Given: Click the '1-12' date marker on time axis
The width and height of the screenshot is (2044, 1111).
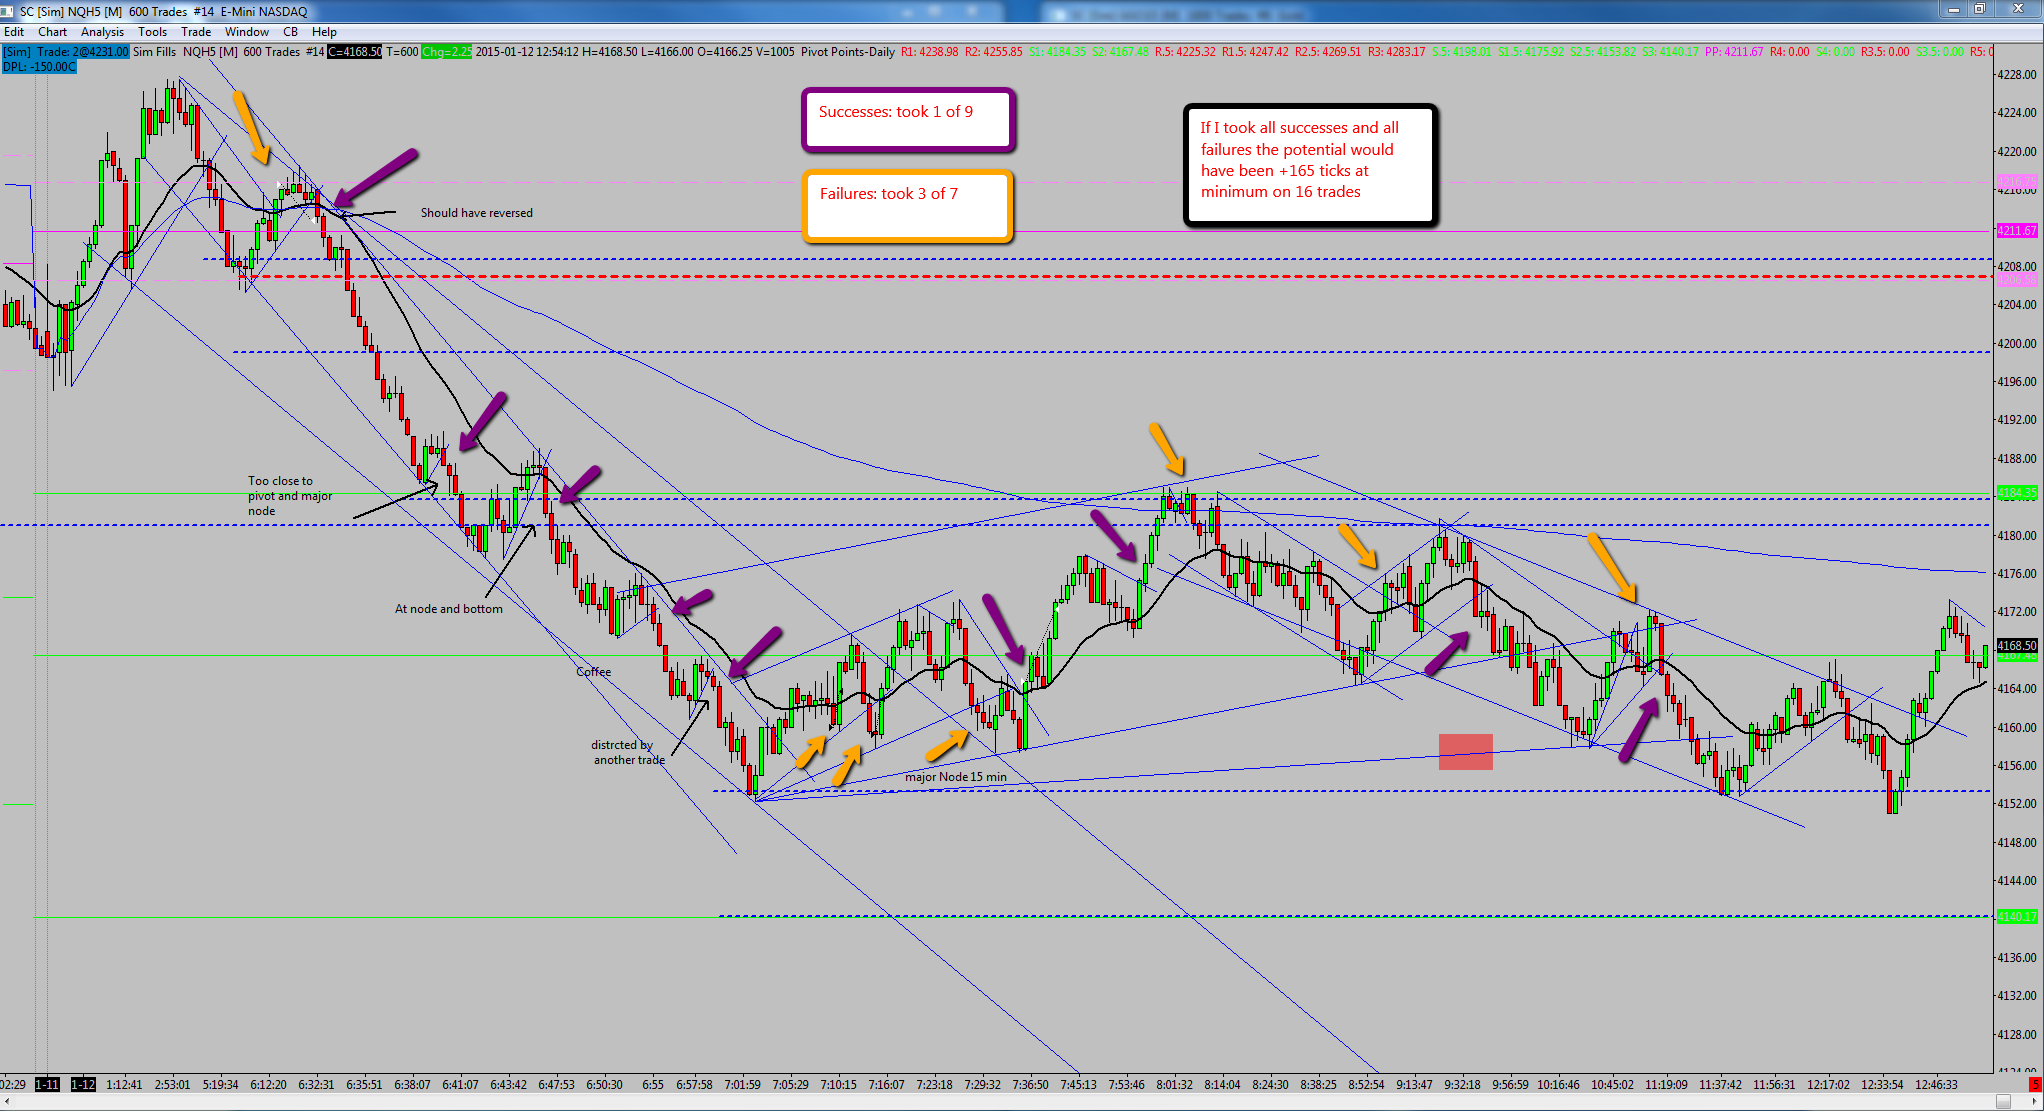Looking at the screenshot, I should click(x=83, y=1085).
